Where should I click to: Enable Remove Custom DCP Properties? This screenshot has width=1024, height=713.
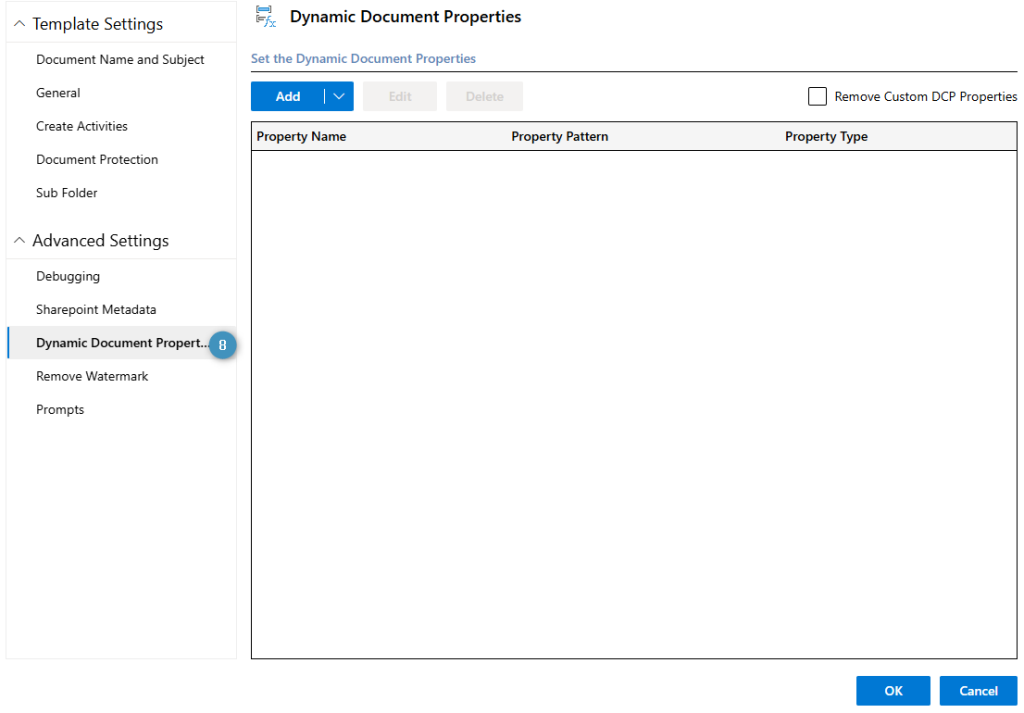pyautogui.click(x=817, y=96)
